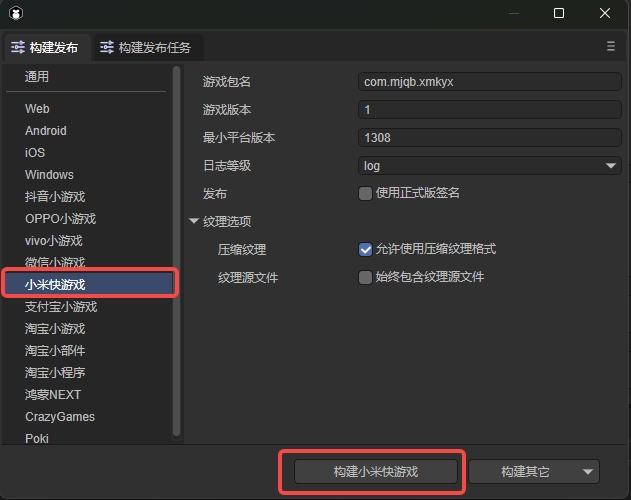Click the 最小平台版本 input field
The width and height of the screenshot is (631, 500).
click(x=490, y=138)
